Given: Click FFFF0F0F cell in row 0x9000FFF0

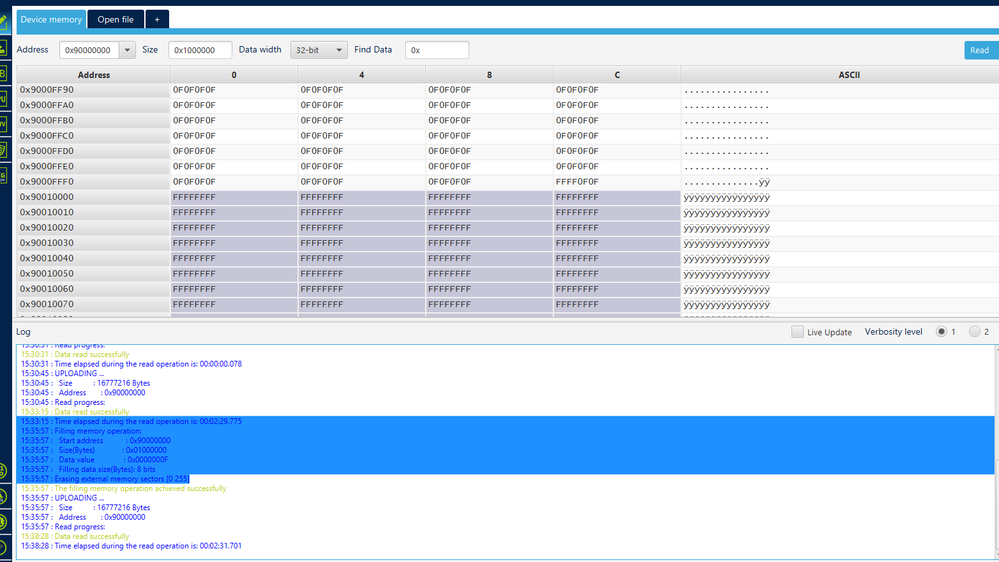Looking at the screenshot, I should 617,182.
